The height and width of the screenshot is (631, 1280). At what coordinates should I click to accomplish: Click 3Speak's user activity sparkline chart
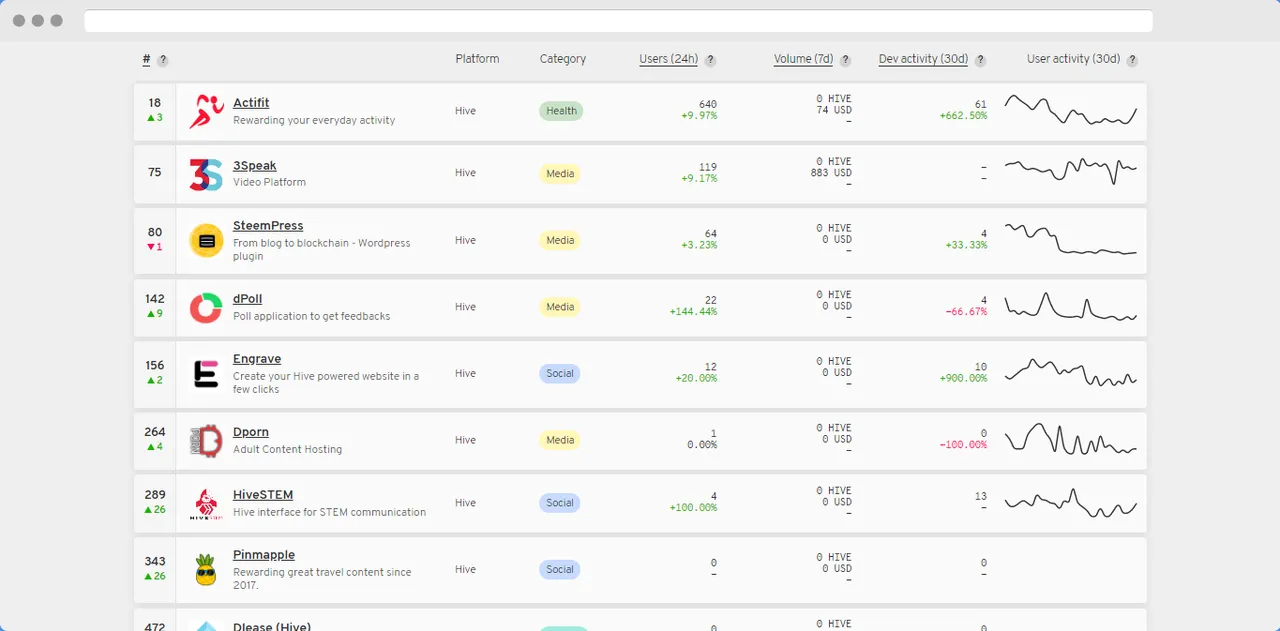[1071, 171]
